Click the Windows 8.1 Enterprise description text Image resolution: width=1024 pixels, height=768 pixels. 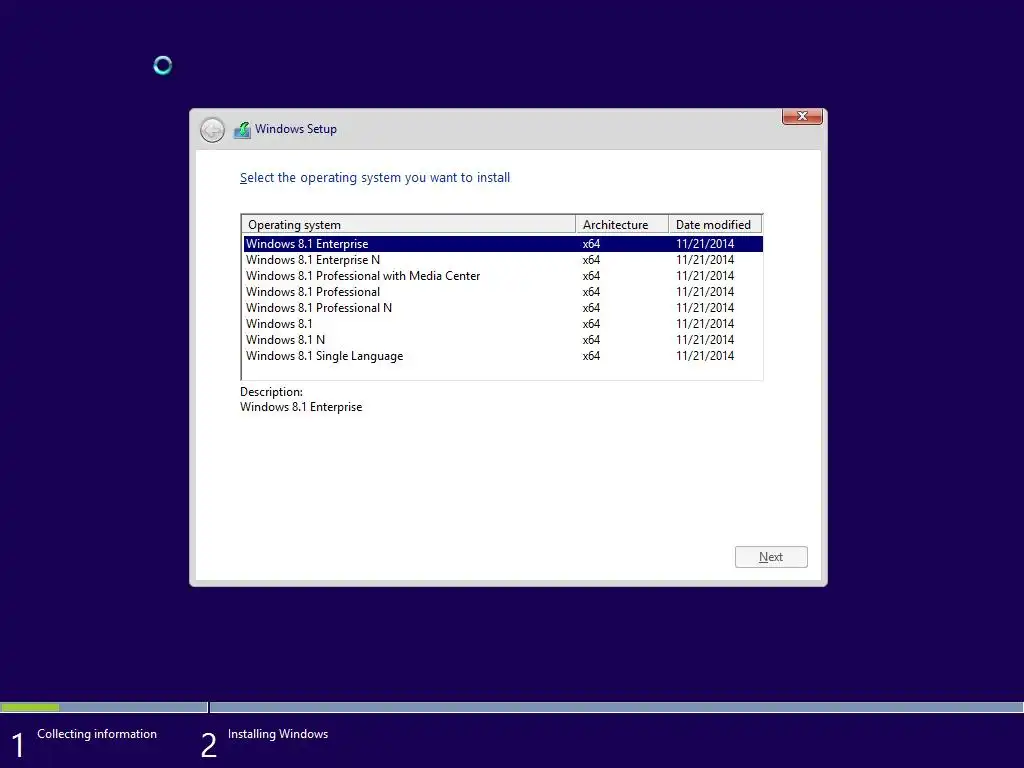pos(301,407)
